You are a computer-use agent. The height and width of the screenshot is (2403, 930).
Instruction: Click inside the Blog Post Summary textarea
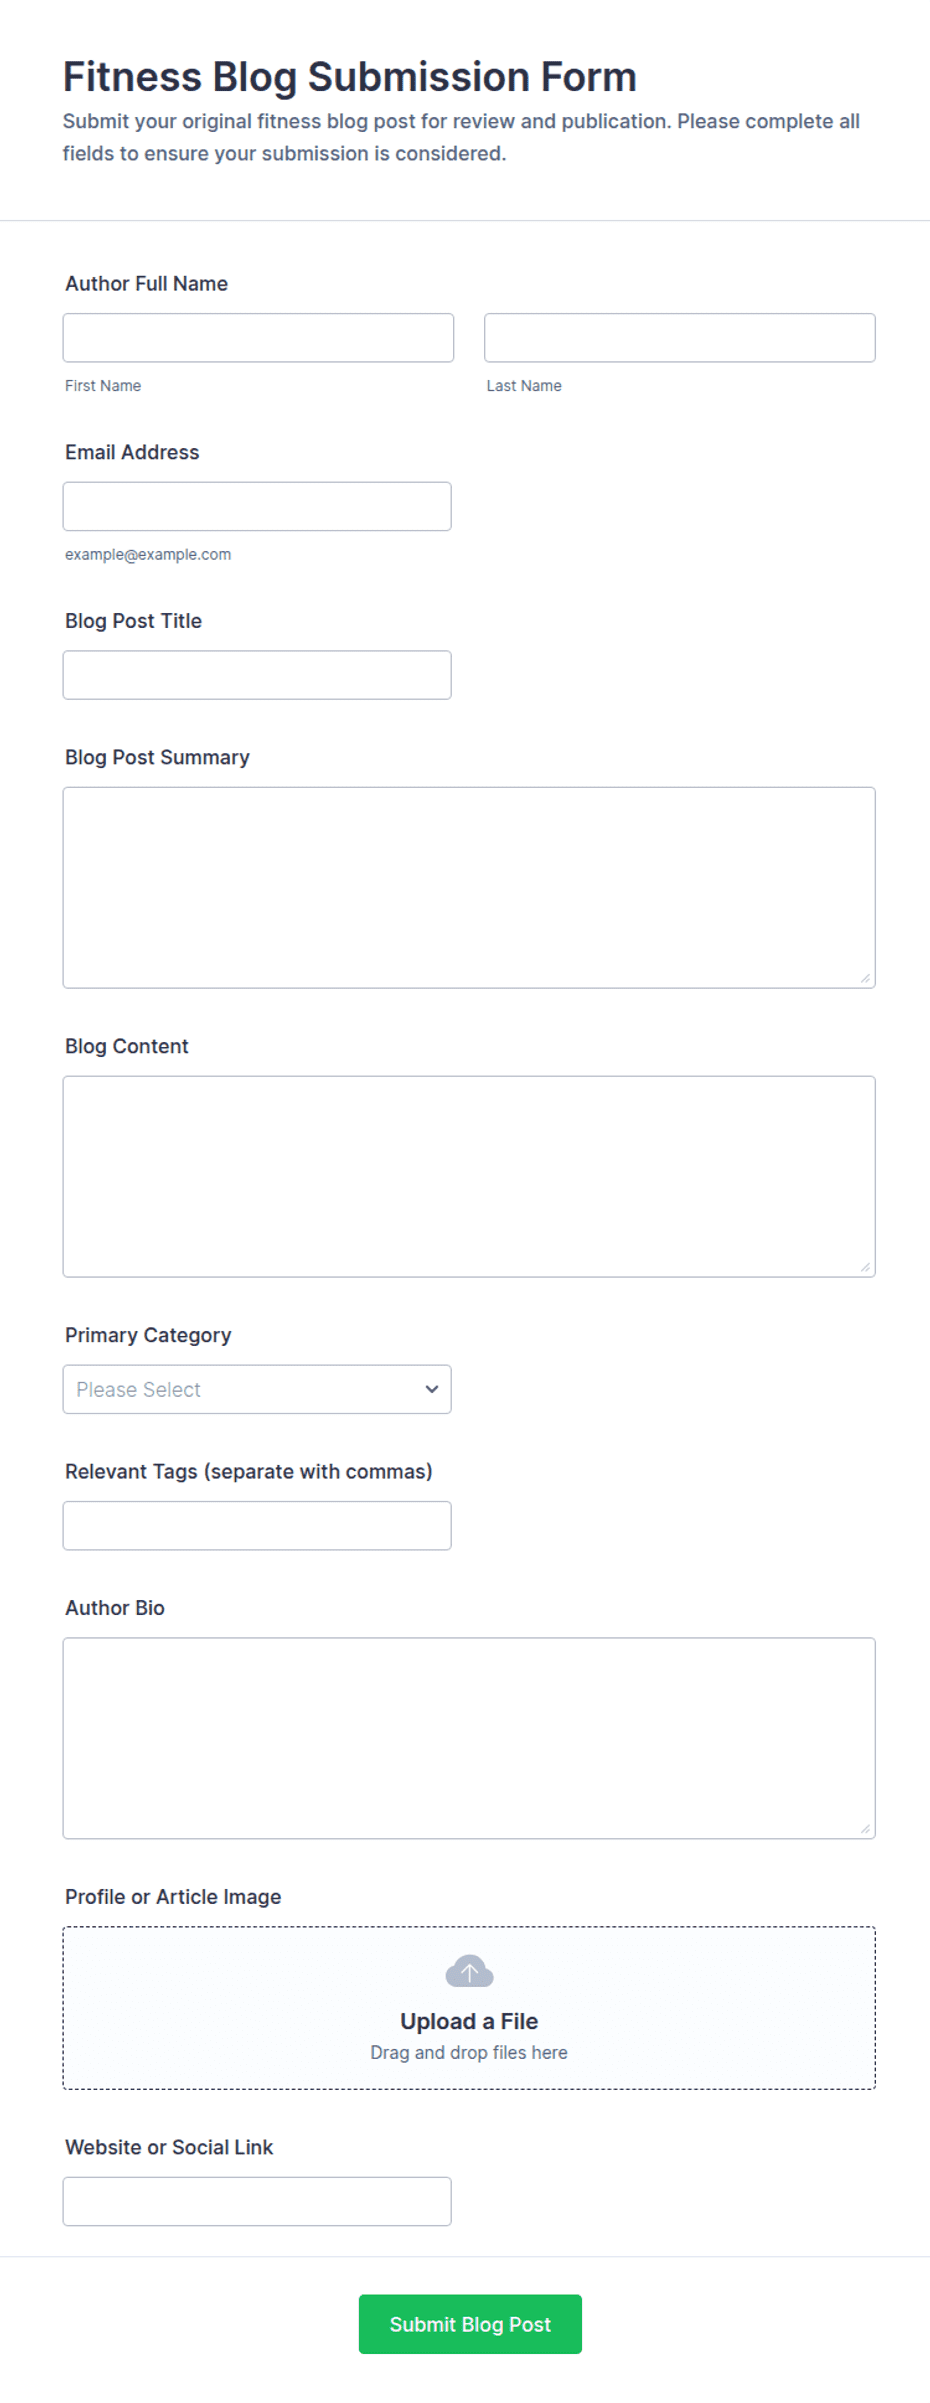469,888
